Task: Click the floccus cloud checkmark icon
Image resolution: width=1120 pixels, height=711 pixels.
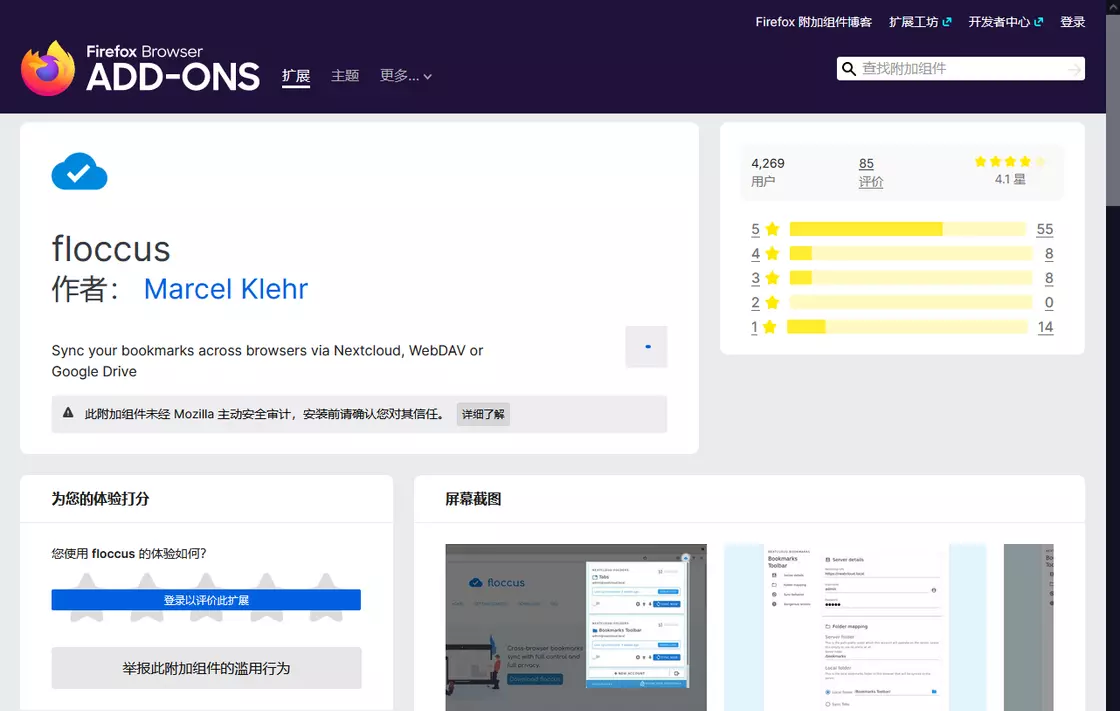Action: [x=79, y=171]
